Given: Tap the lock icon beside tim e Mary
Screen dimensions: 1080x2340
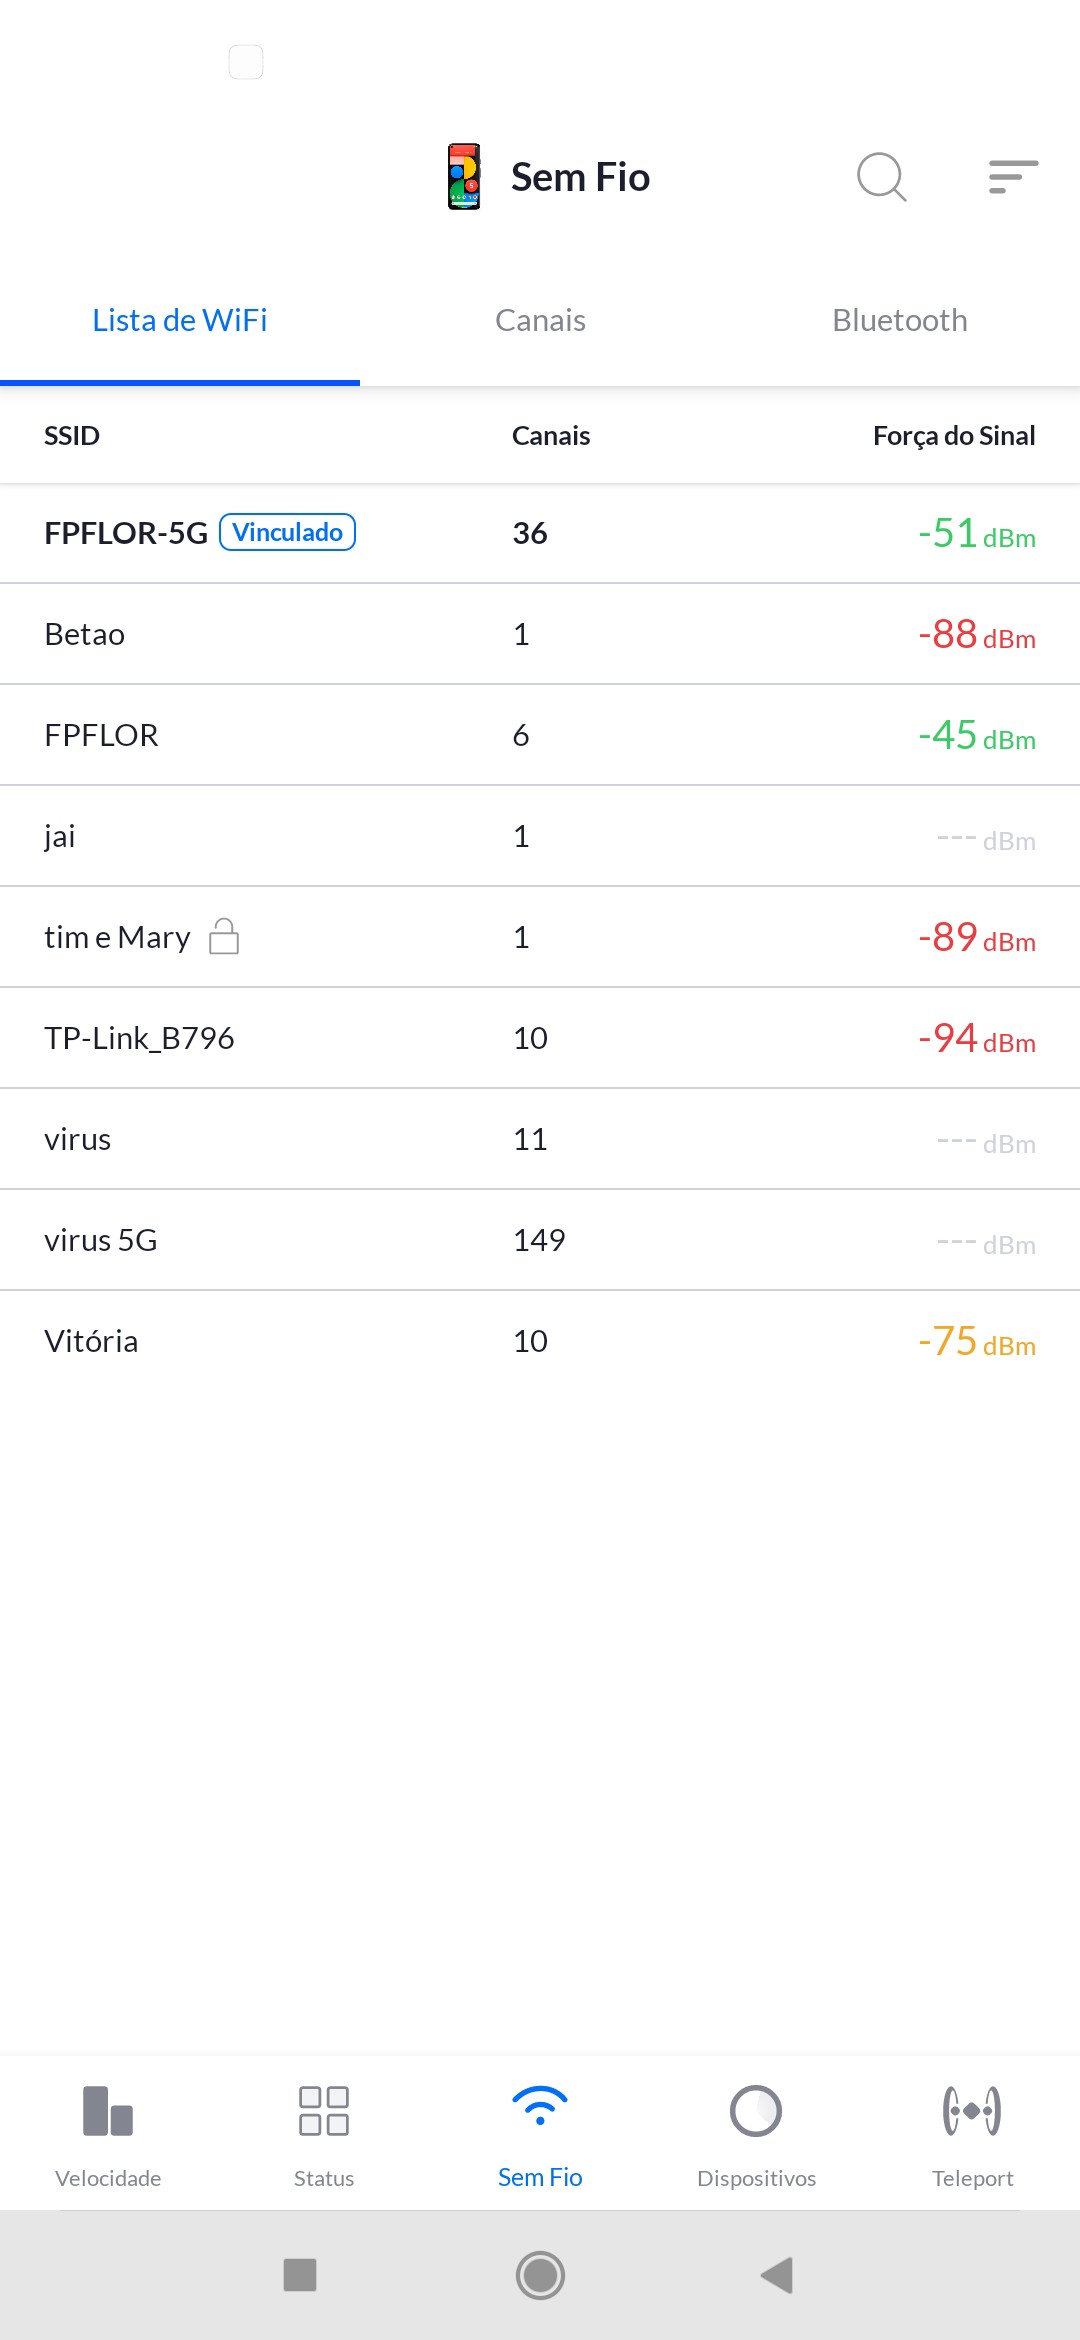Looking at the screenshot, I should click(224, 937).
